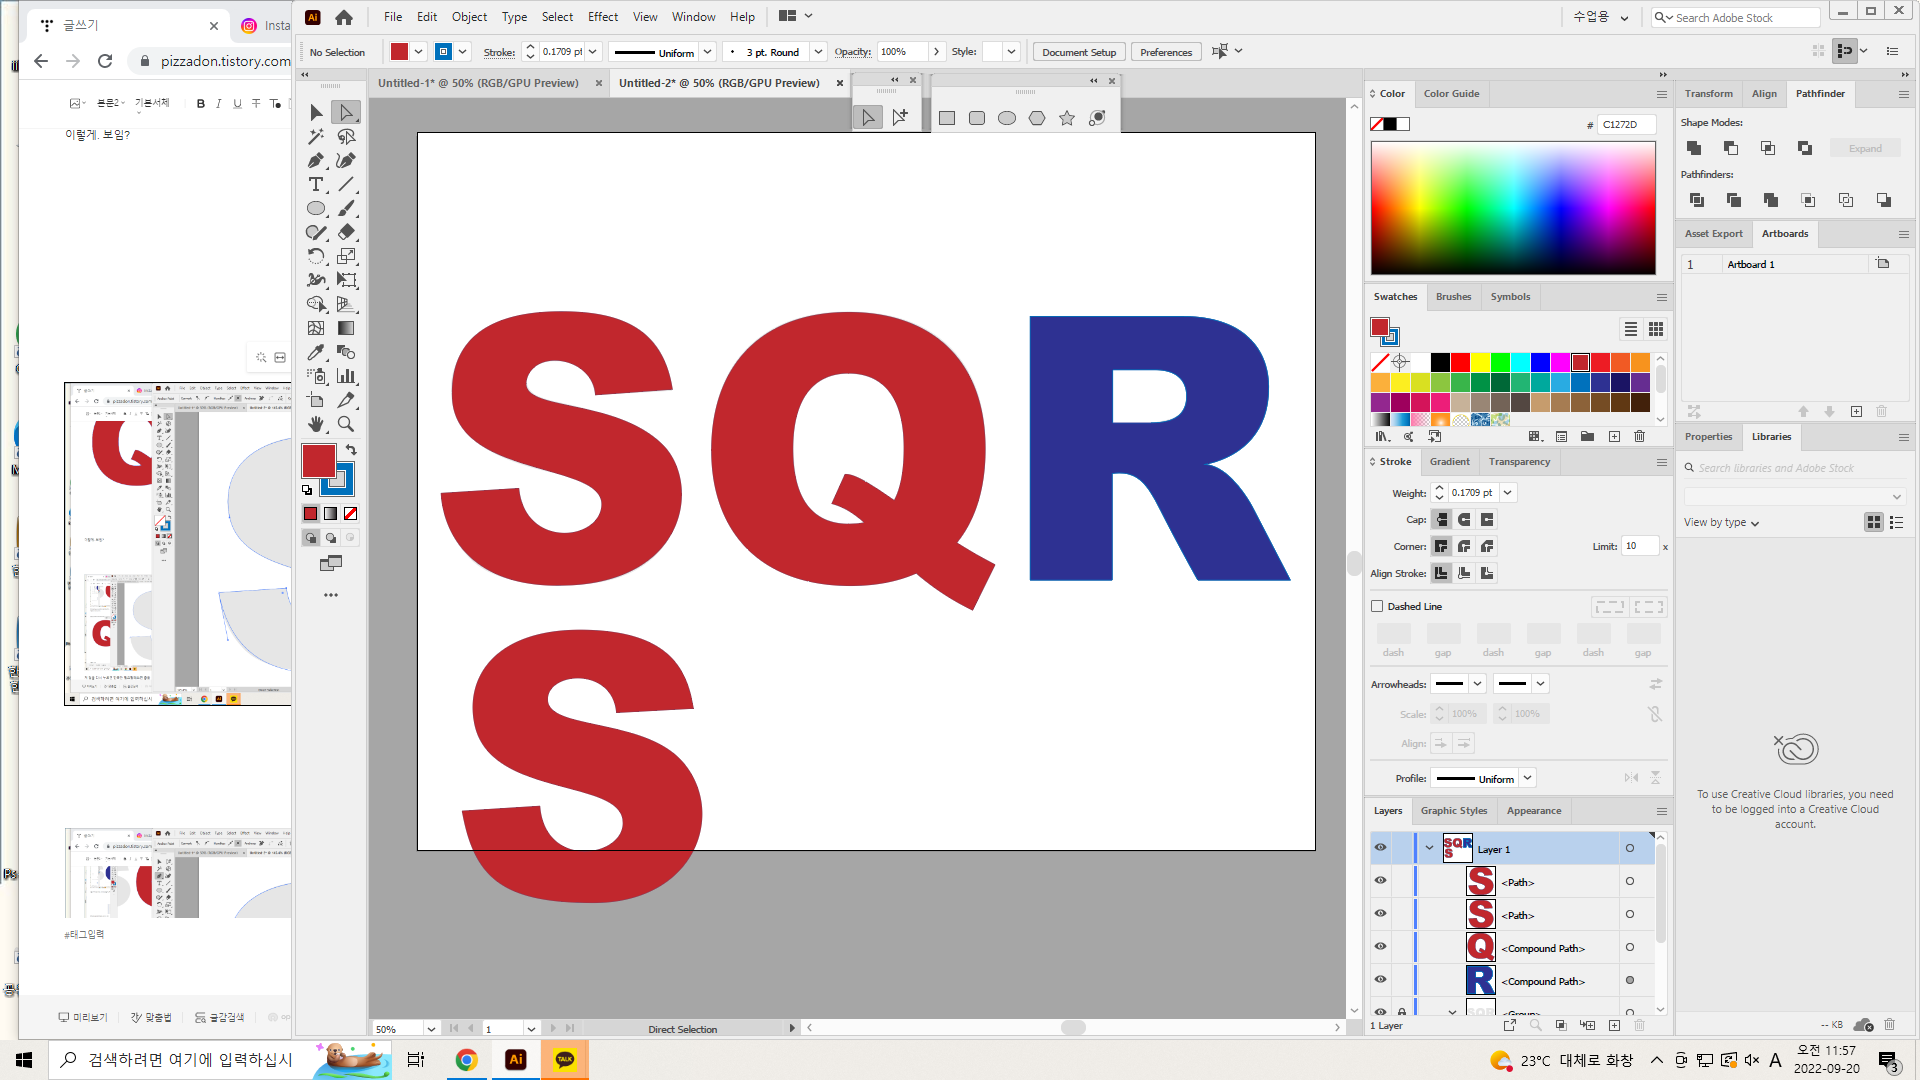
Task: Select the Paintbrush tool
Action: (346, 209)
